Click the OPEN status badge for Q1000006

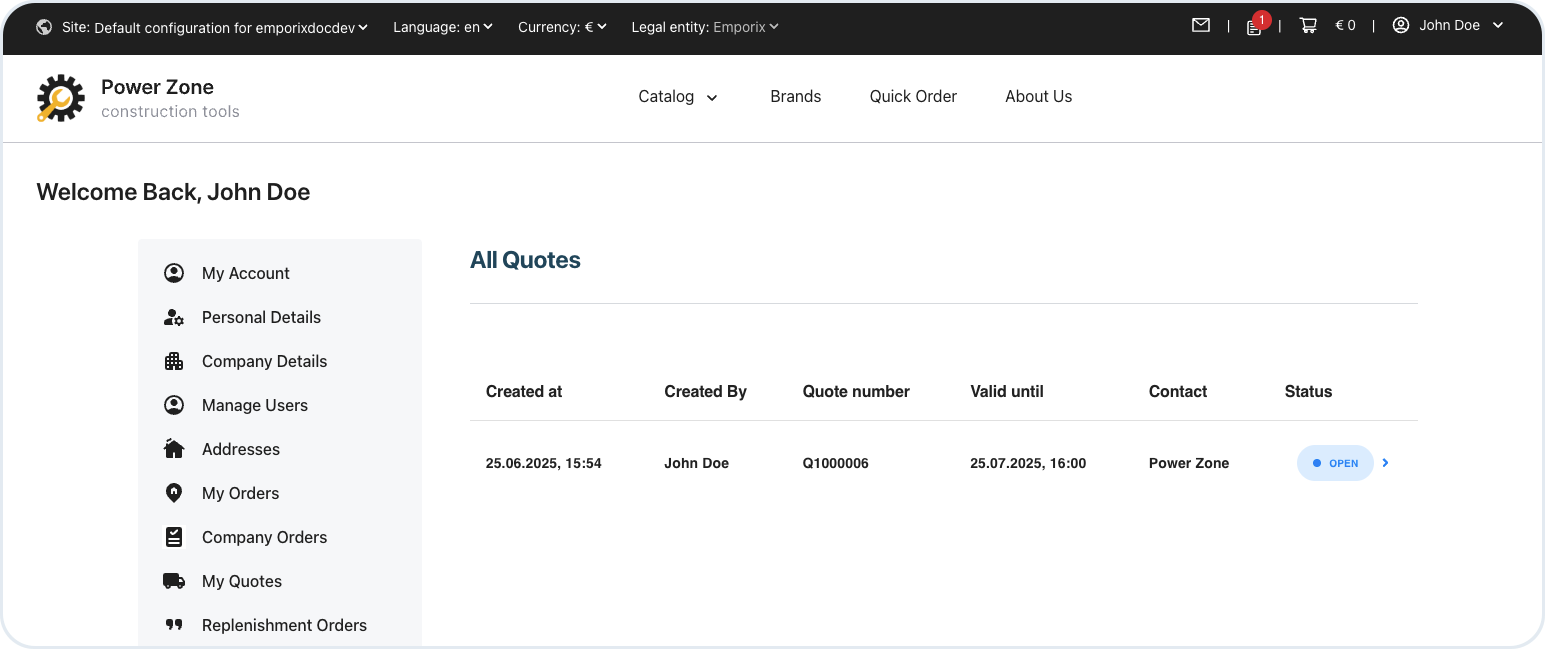(1335, 463)
